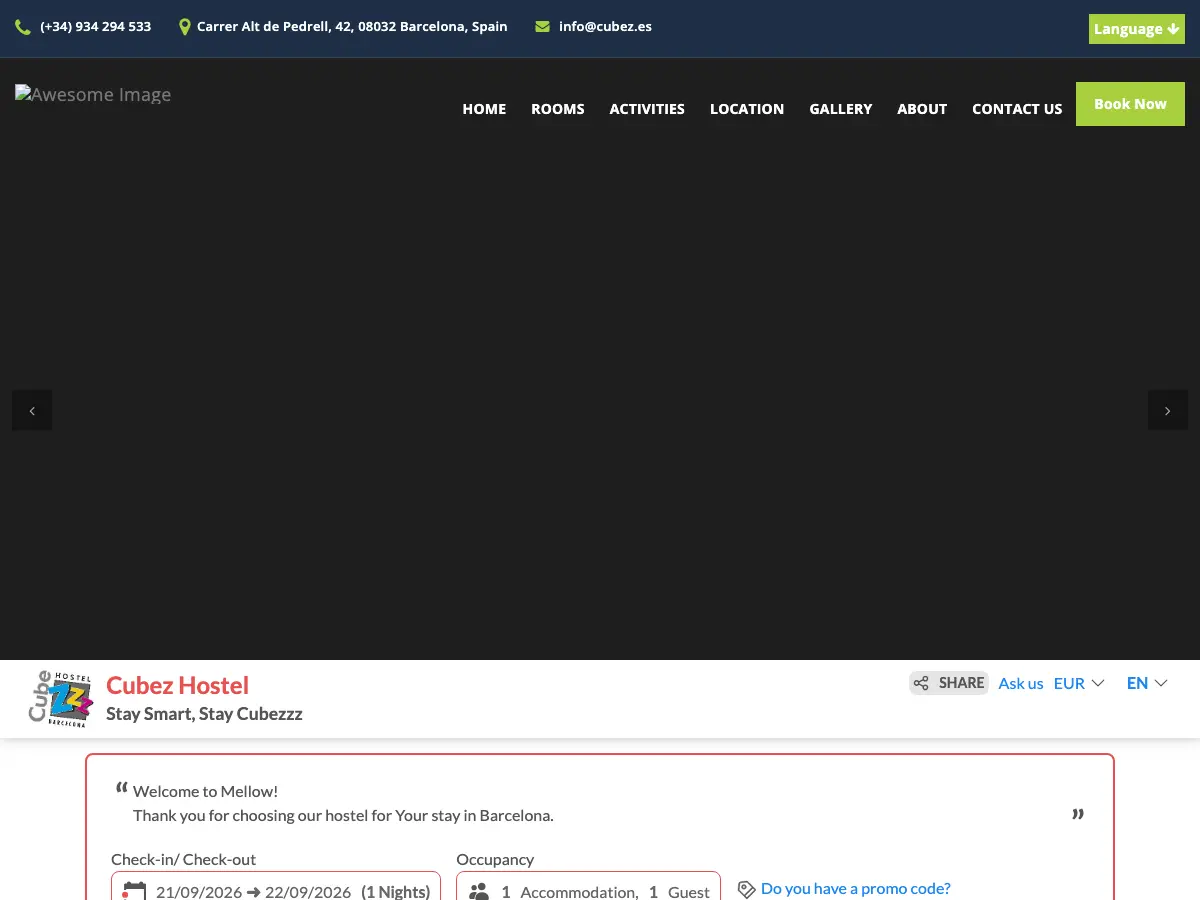
Task: Click the green Book Now button
Action: (x=1130, y=104)
